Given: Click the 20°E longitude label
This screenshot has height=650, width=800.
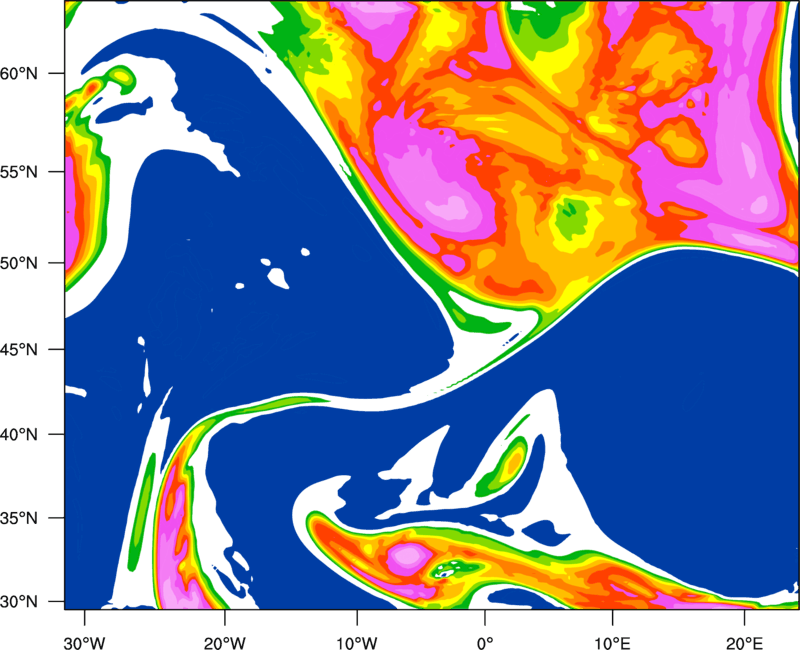Looking at the screenshot, I should coord(744,643).
